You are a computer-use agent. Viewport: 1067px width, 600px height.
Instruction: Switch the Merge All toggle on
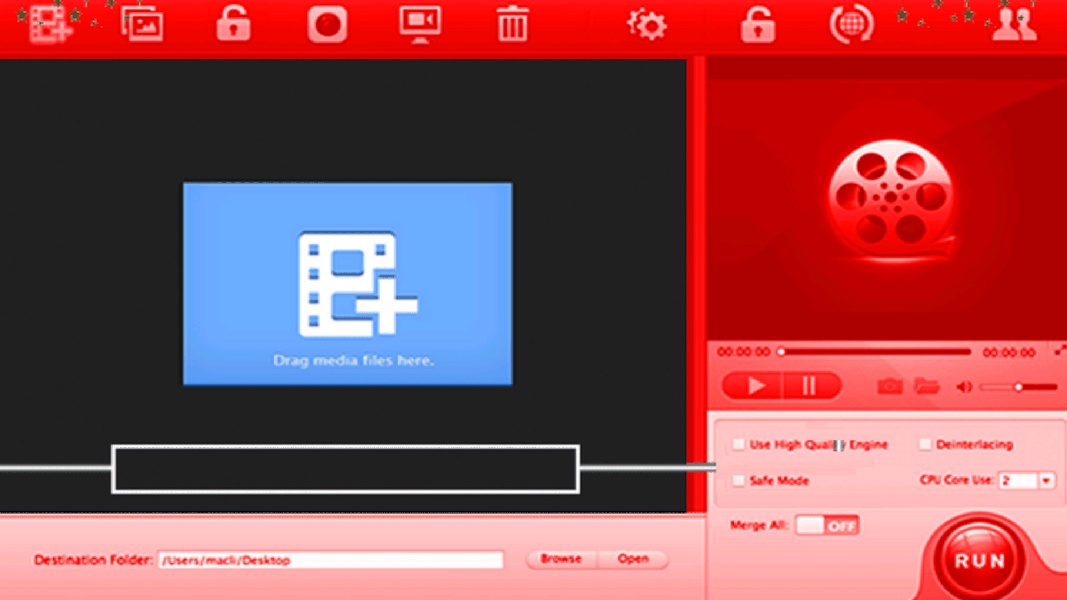(827, 525)
